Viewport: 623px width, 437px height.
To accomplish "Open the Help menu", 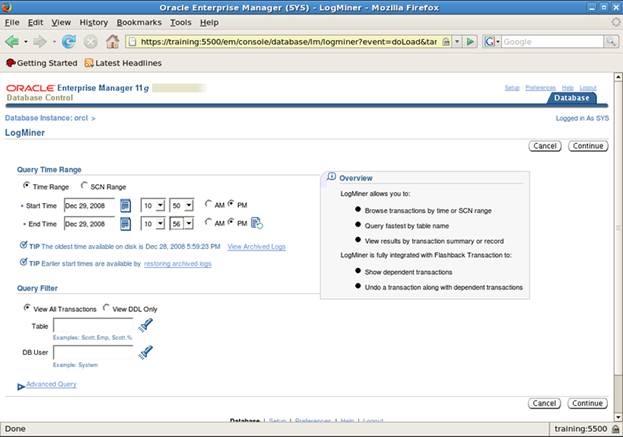I will (x=209, y=23).
